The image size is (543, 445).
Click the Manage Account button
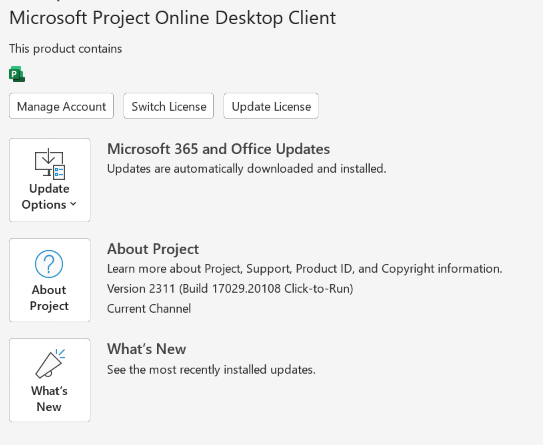pyautogui.click(x=61, y=106)
